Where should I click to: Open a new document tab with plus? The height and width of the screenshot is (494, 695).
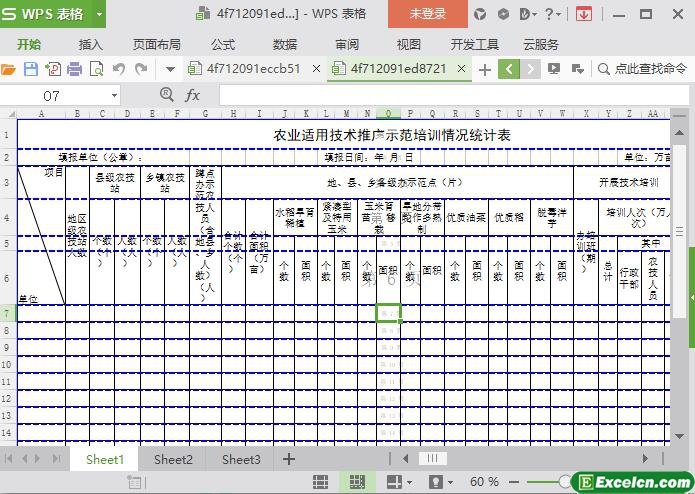(485, 69)
